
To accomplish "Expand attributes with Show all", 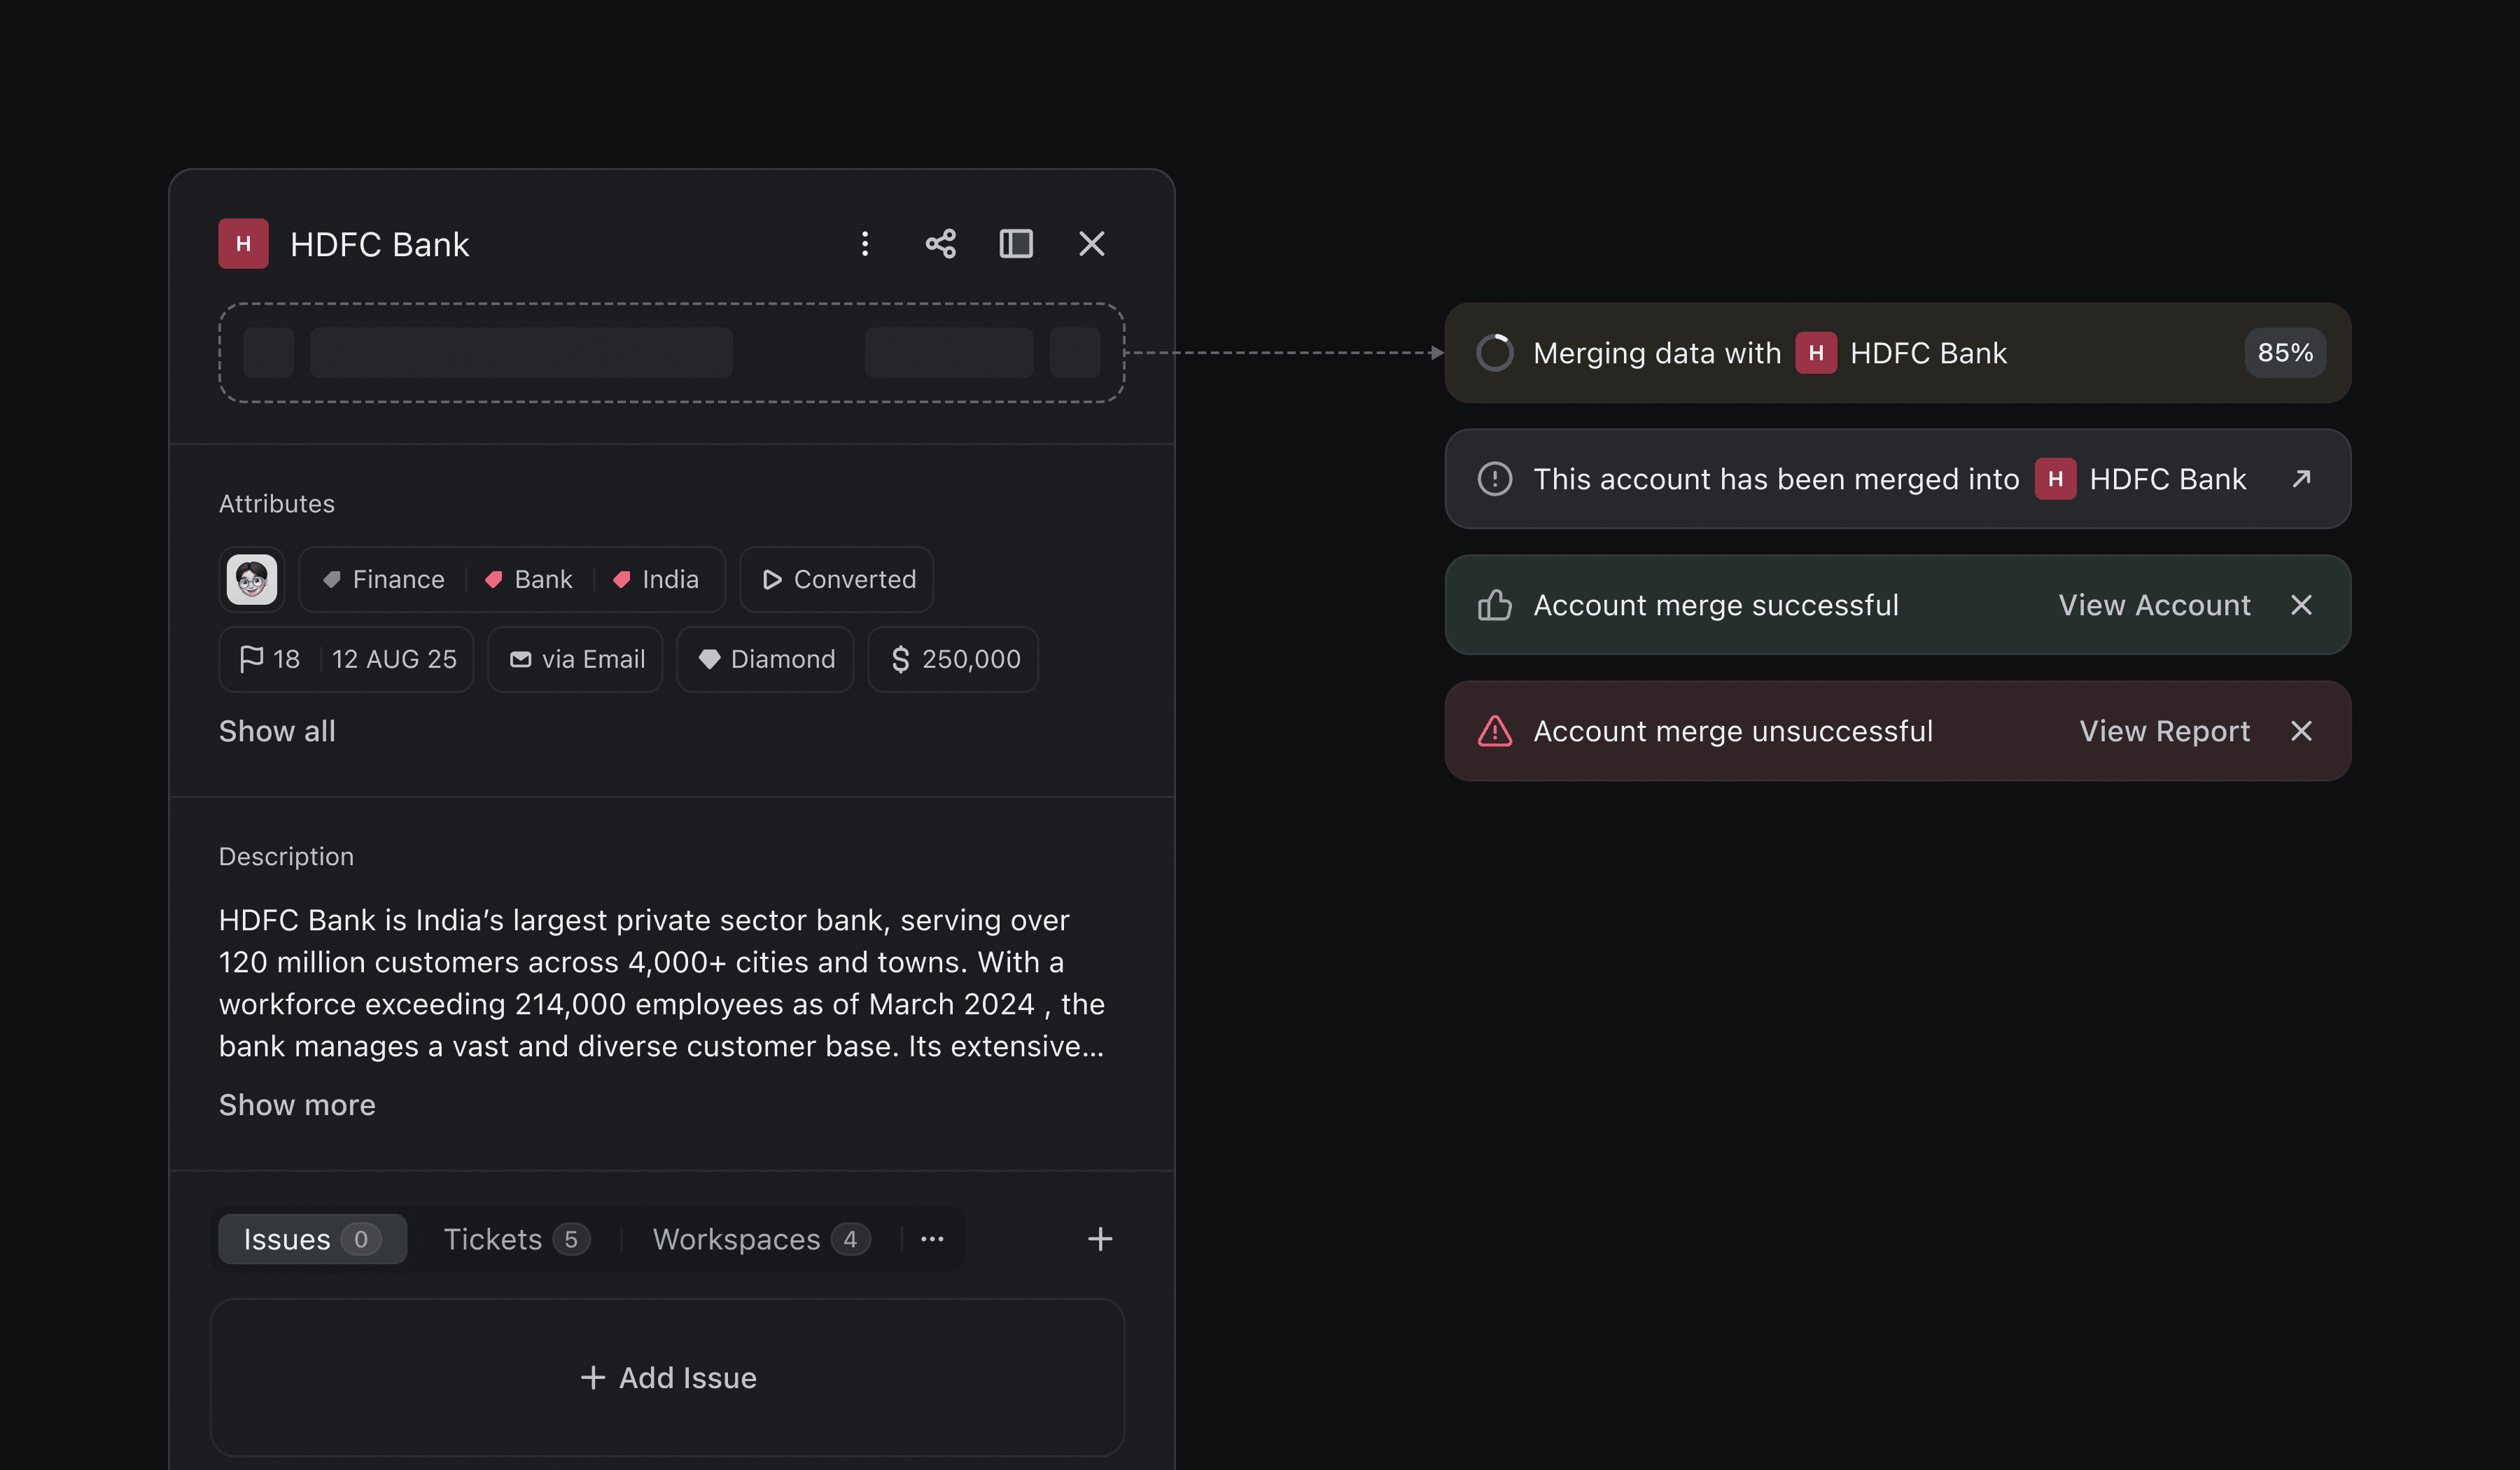I will pos(277,731).
